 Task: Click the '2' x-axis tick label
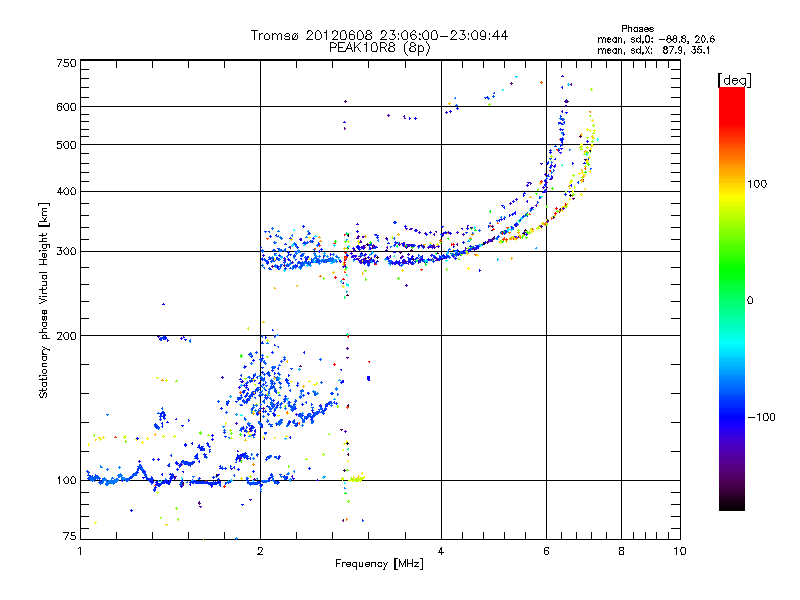(x=260, y=551)
